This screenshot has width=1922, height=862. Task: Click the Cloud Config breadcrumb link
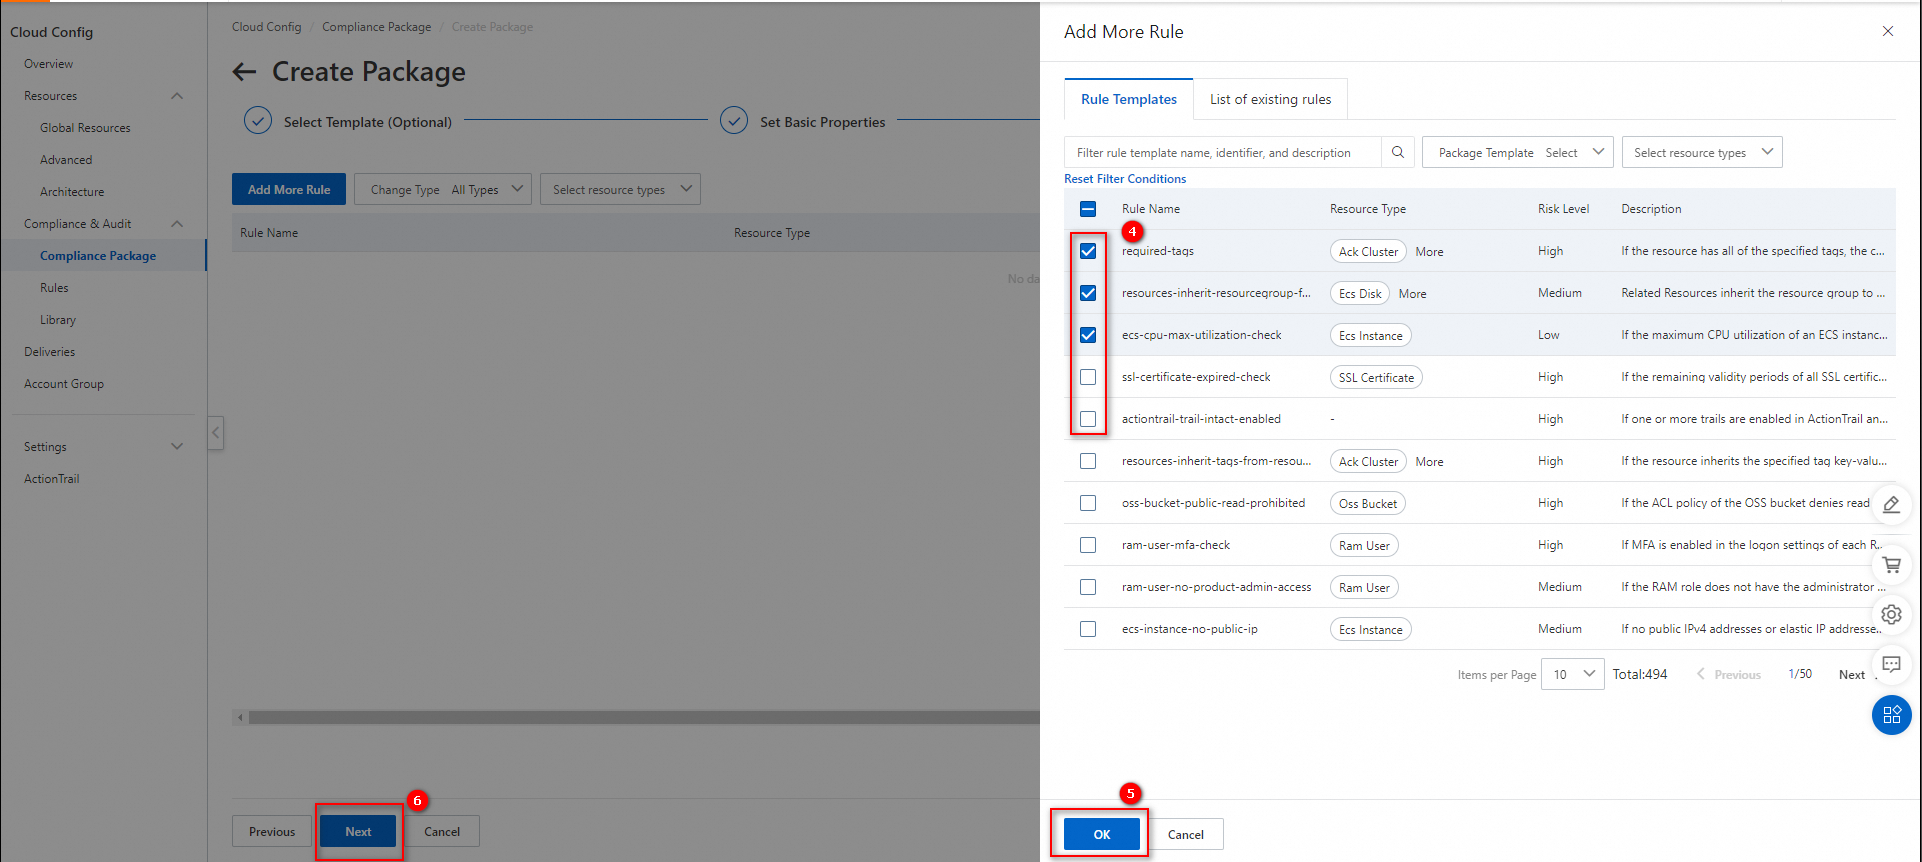pos(266,27)
